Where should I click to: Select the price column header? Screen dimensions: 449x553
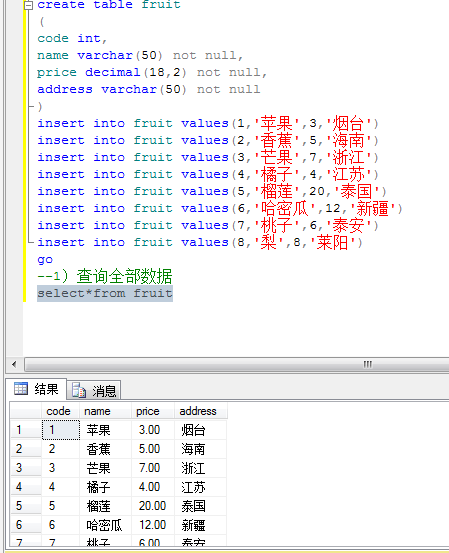click(153, 411)
